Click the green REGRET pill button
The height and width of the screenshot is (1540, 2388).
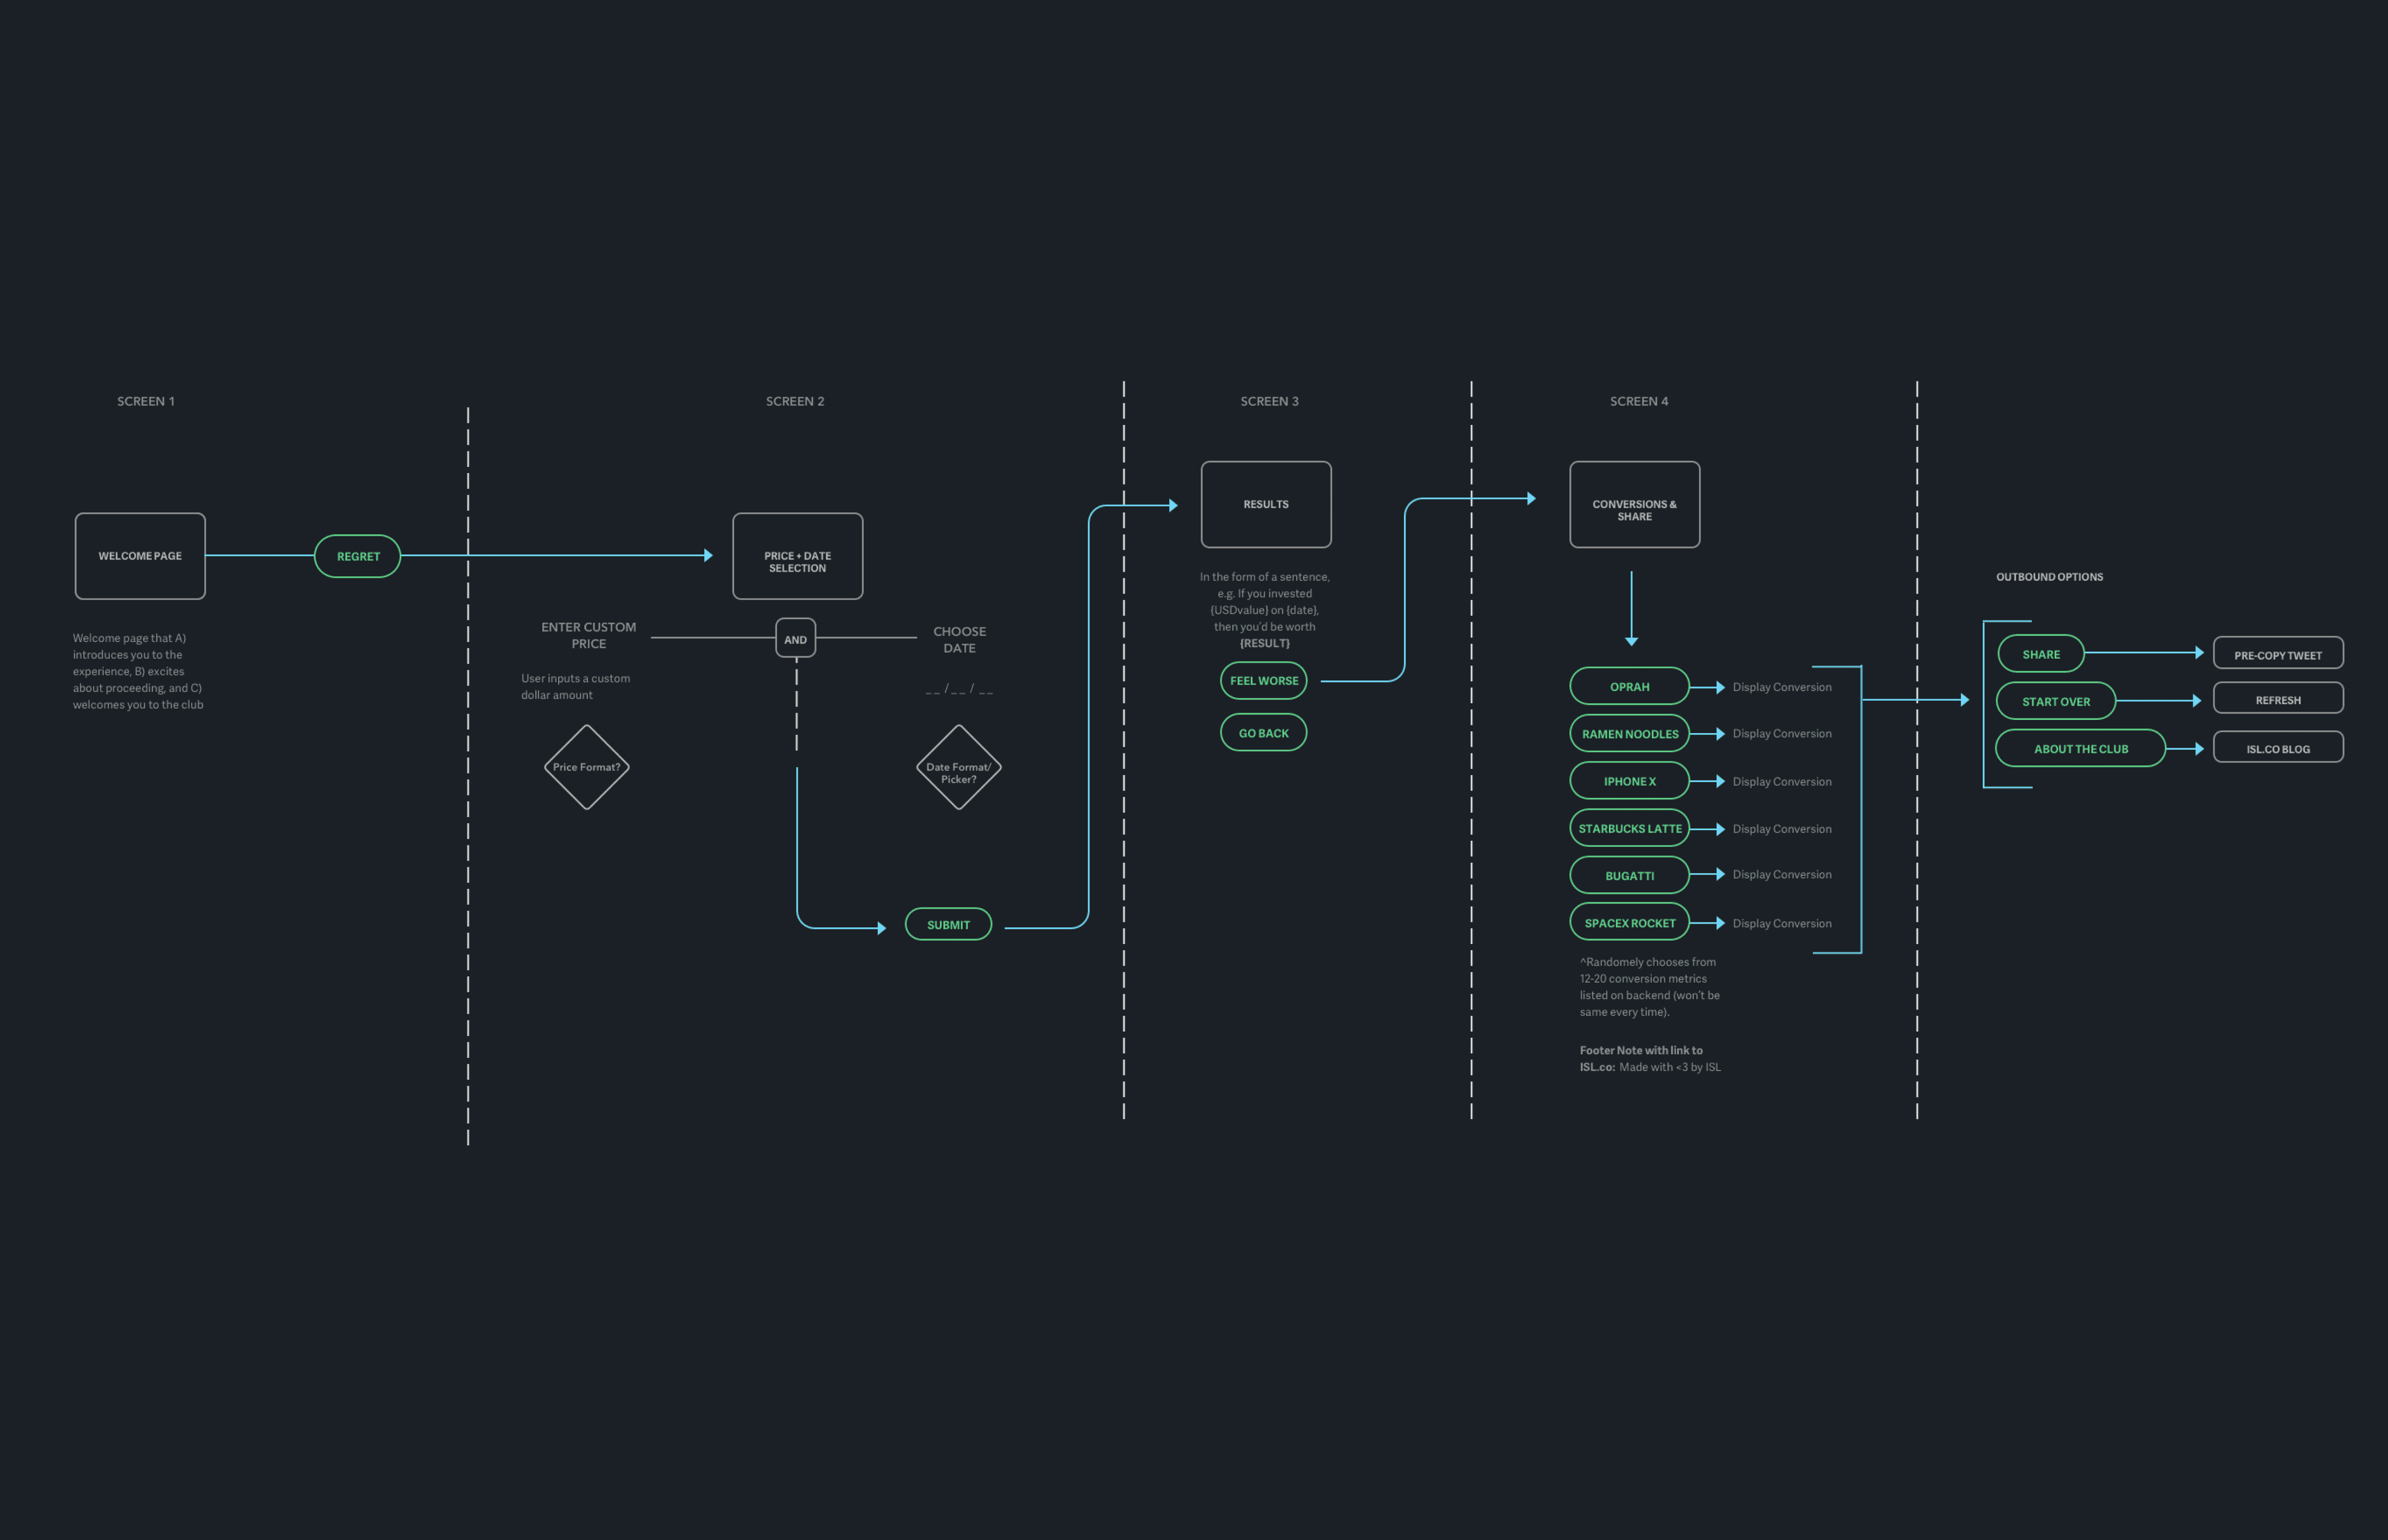click(357, 556)
